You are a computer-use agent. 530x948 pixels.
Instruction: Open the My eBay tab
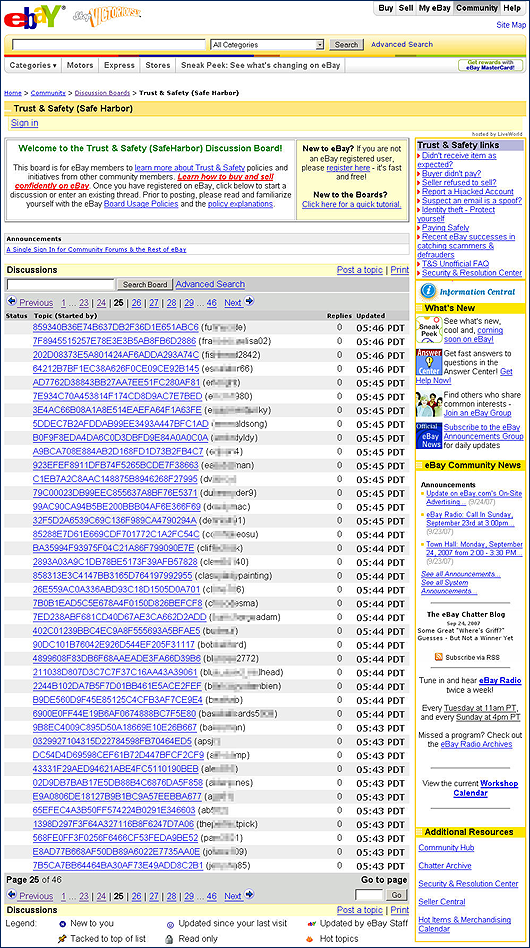(435, 8)
